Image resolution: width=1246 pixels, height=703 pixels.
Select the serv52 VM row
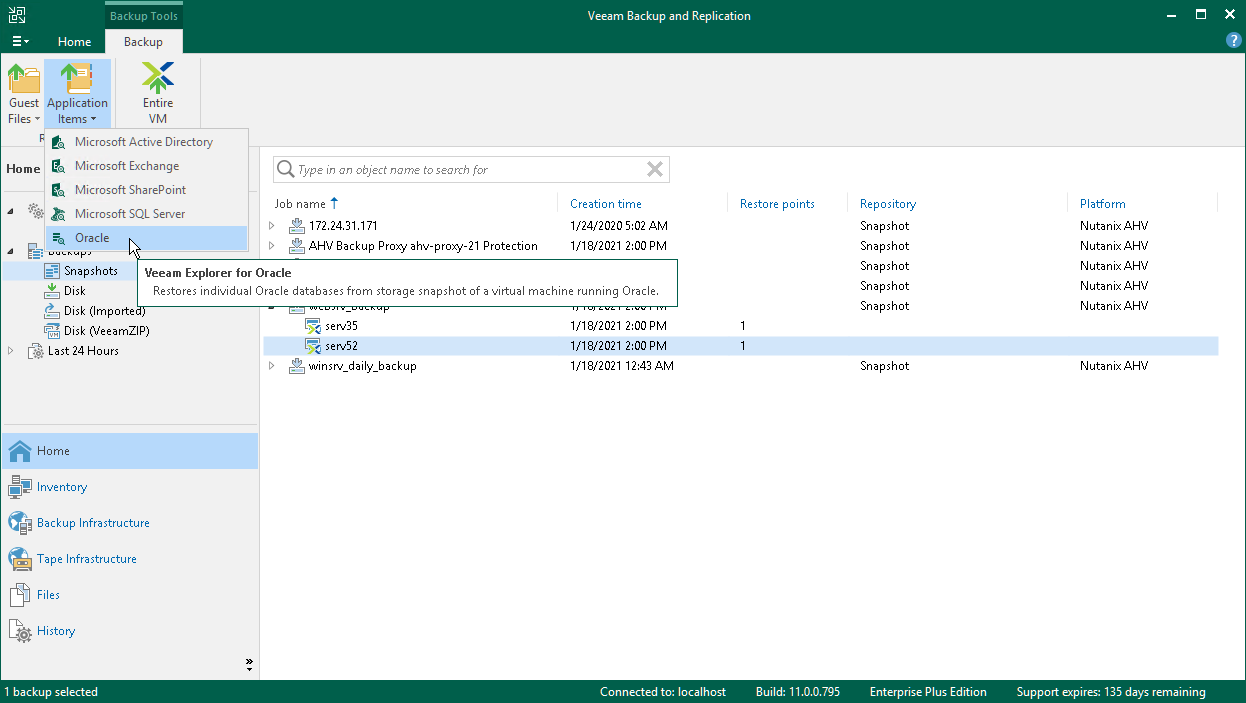point(741,346)
